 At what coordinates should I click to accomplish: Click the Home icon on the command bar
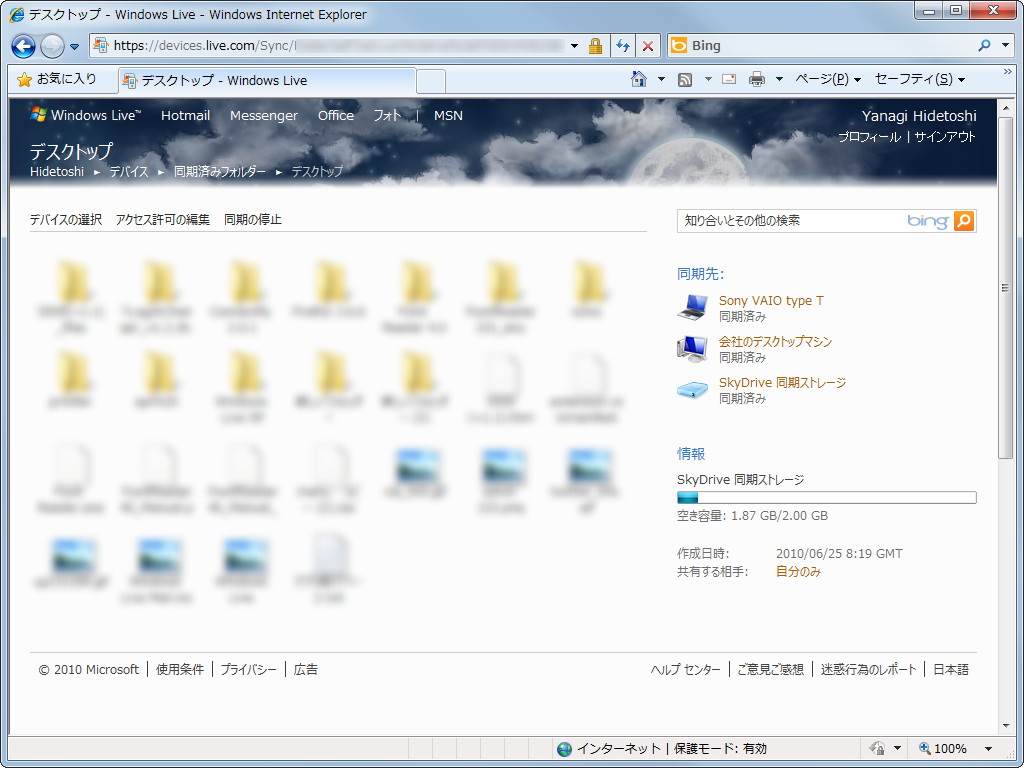tap(638, 80)
